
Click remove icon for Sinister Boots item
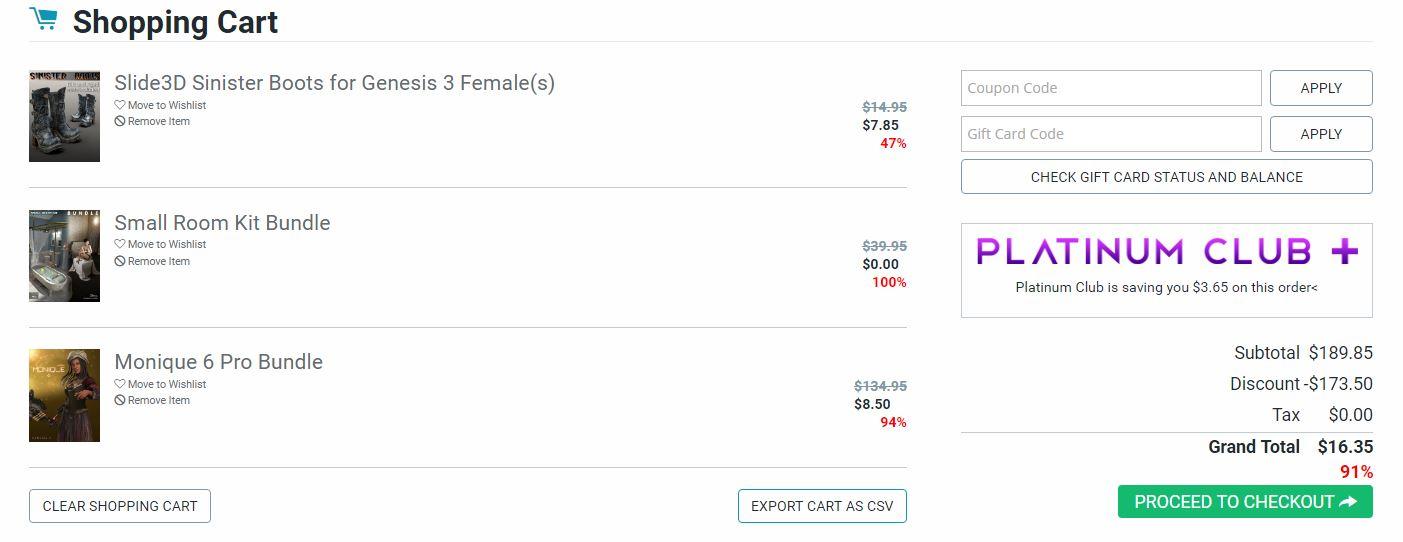click(120, 122)
